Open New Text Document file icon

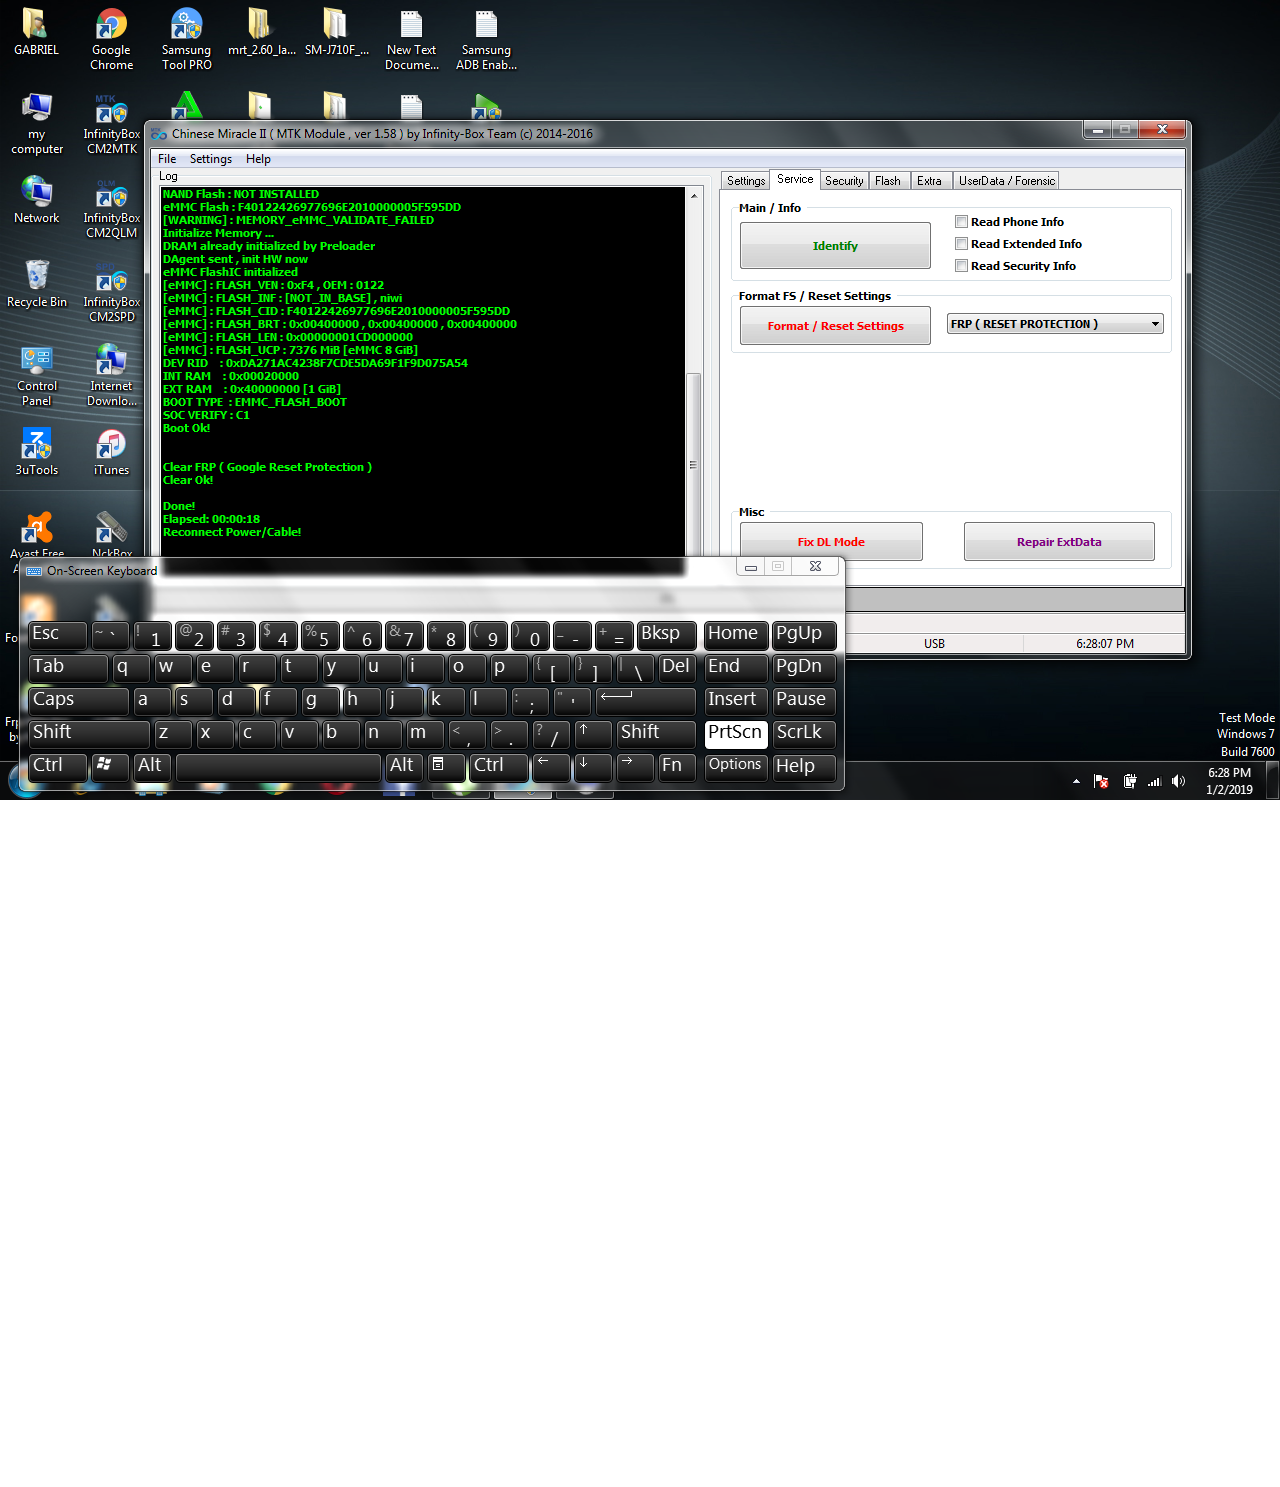coord(411,40)
